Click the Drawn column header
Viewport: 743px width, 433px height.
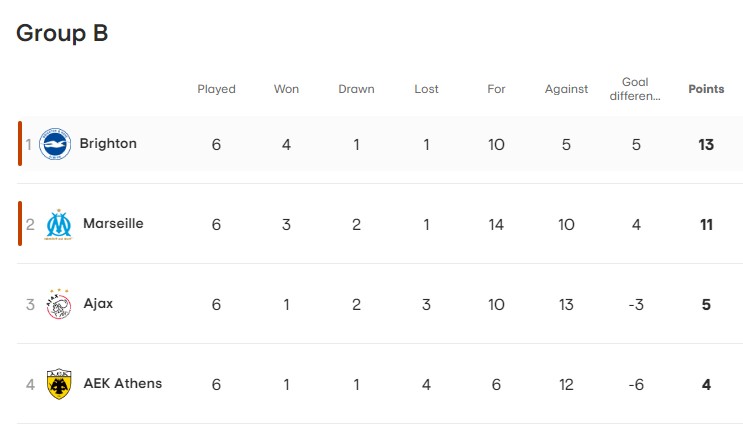(x=356, y=89)
